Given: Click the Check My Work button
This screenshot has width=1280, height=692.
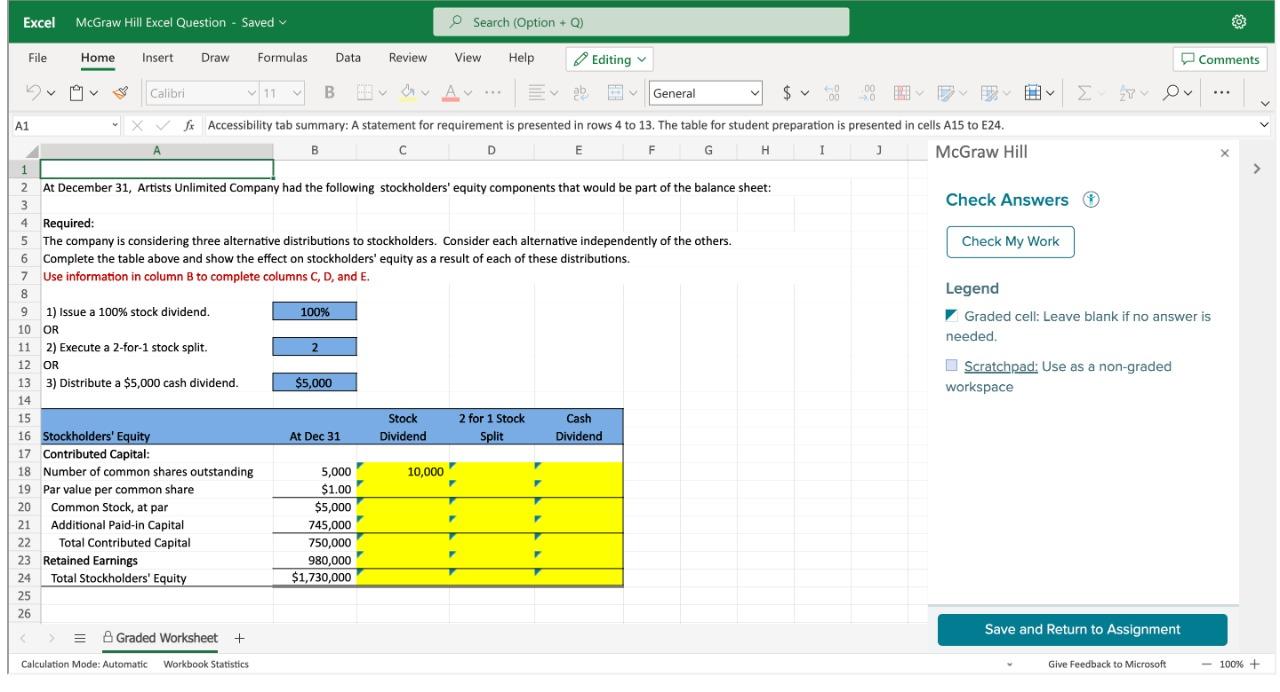Looking at the screenshot, I should coord(1010,242).
